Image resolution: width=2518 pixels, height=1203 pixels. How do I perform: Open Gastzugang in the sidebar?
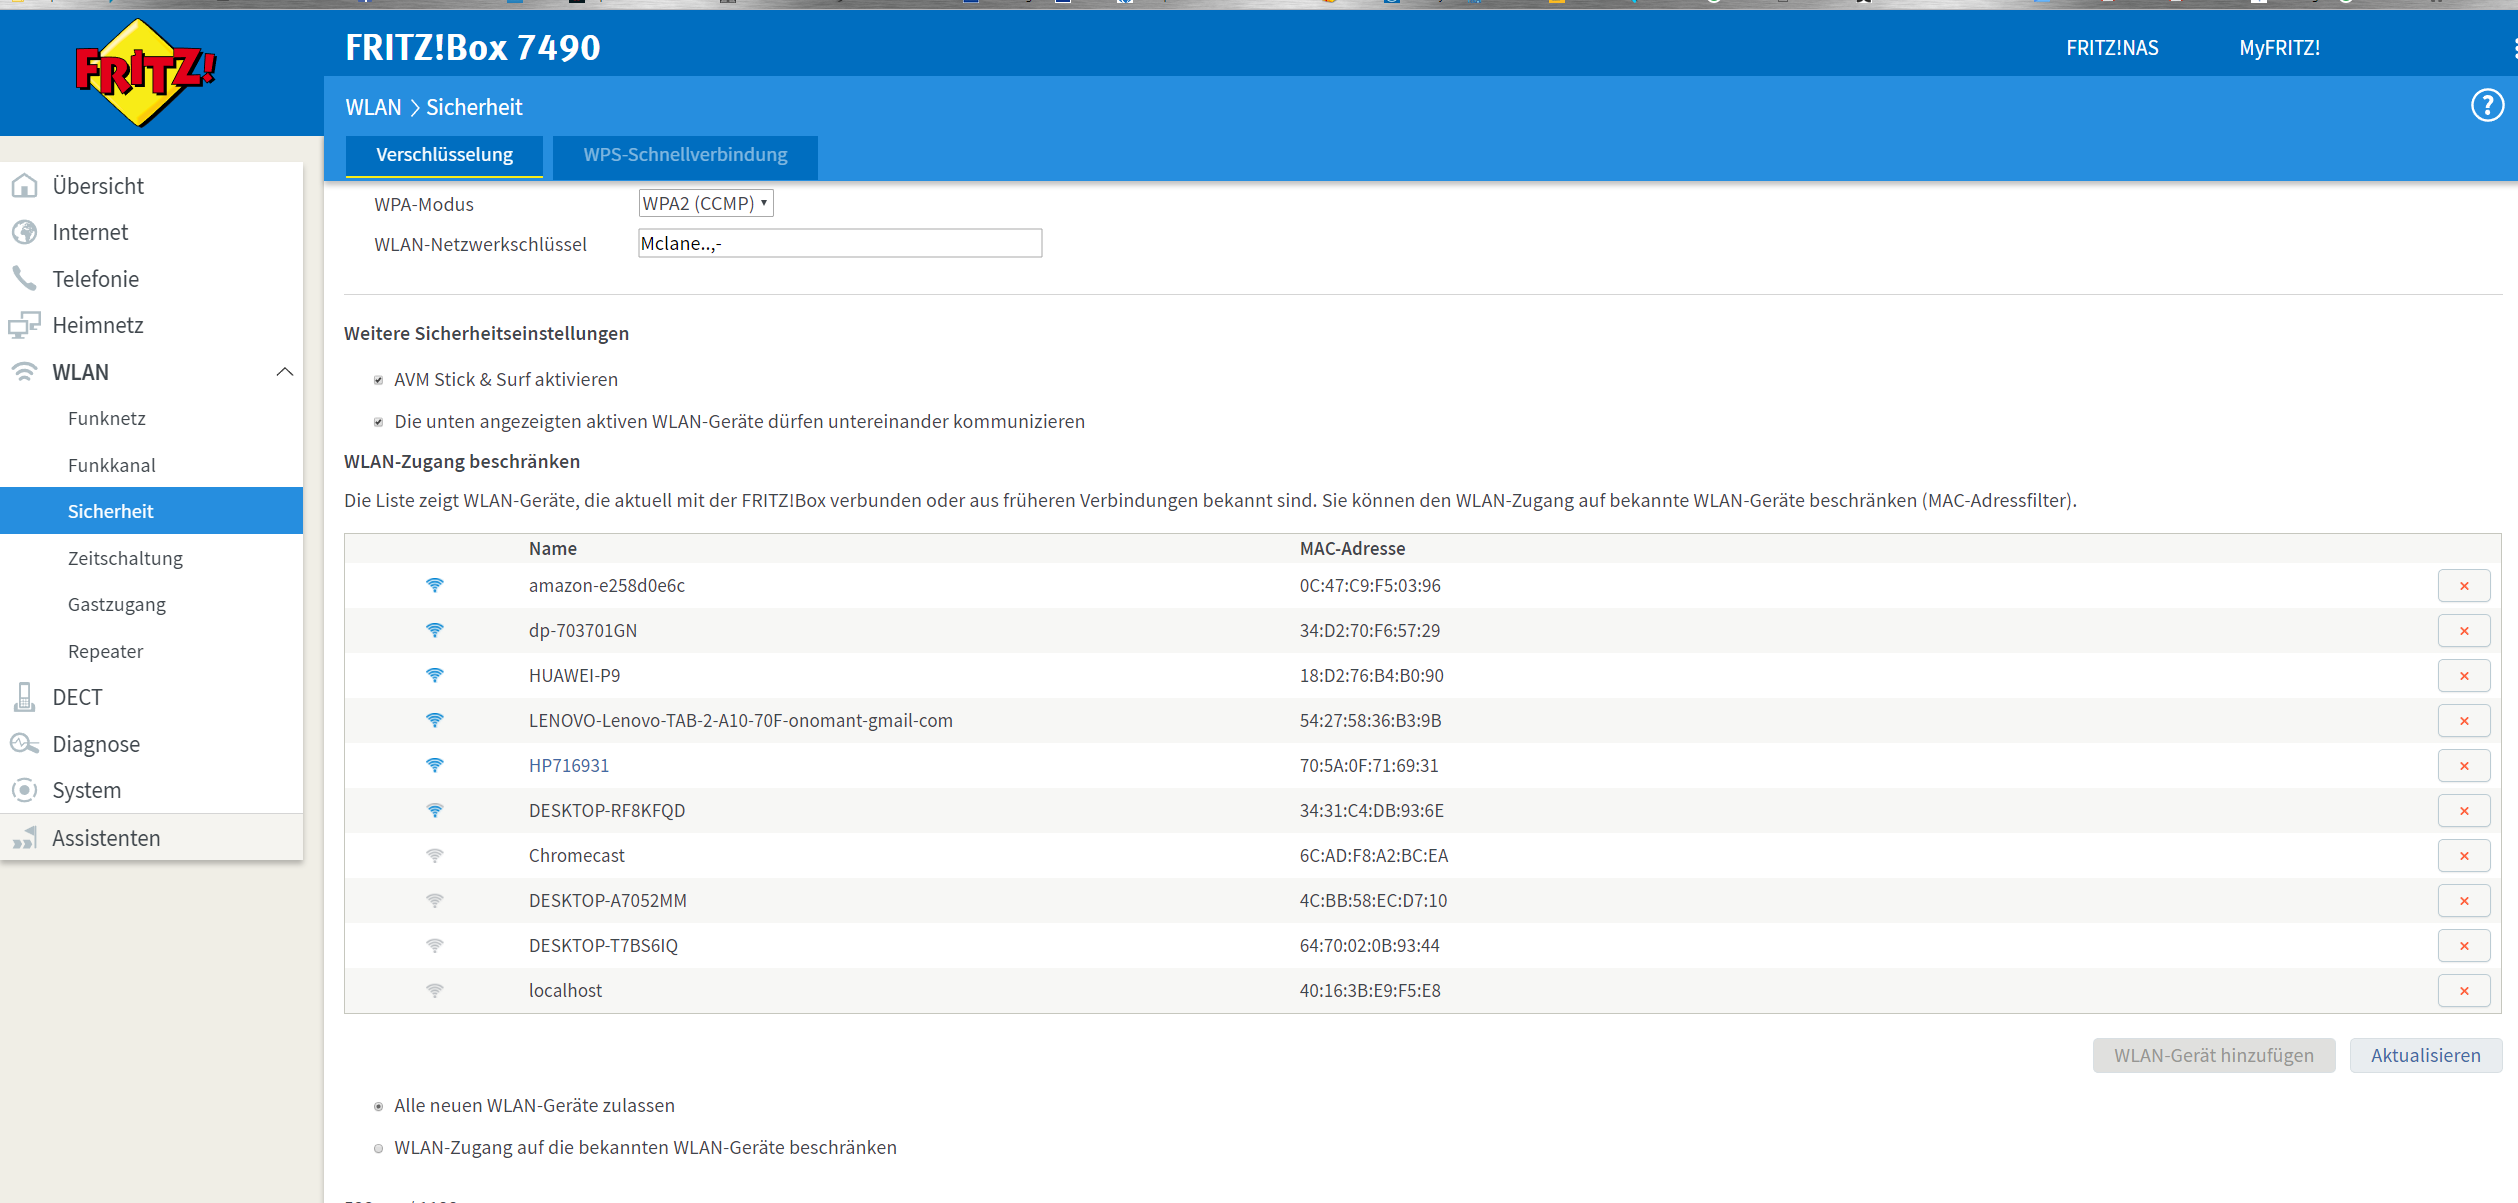pos(117,604)
